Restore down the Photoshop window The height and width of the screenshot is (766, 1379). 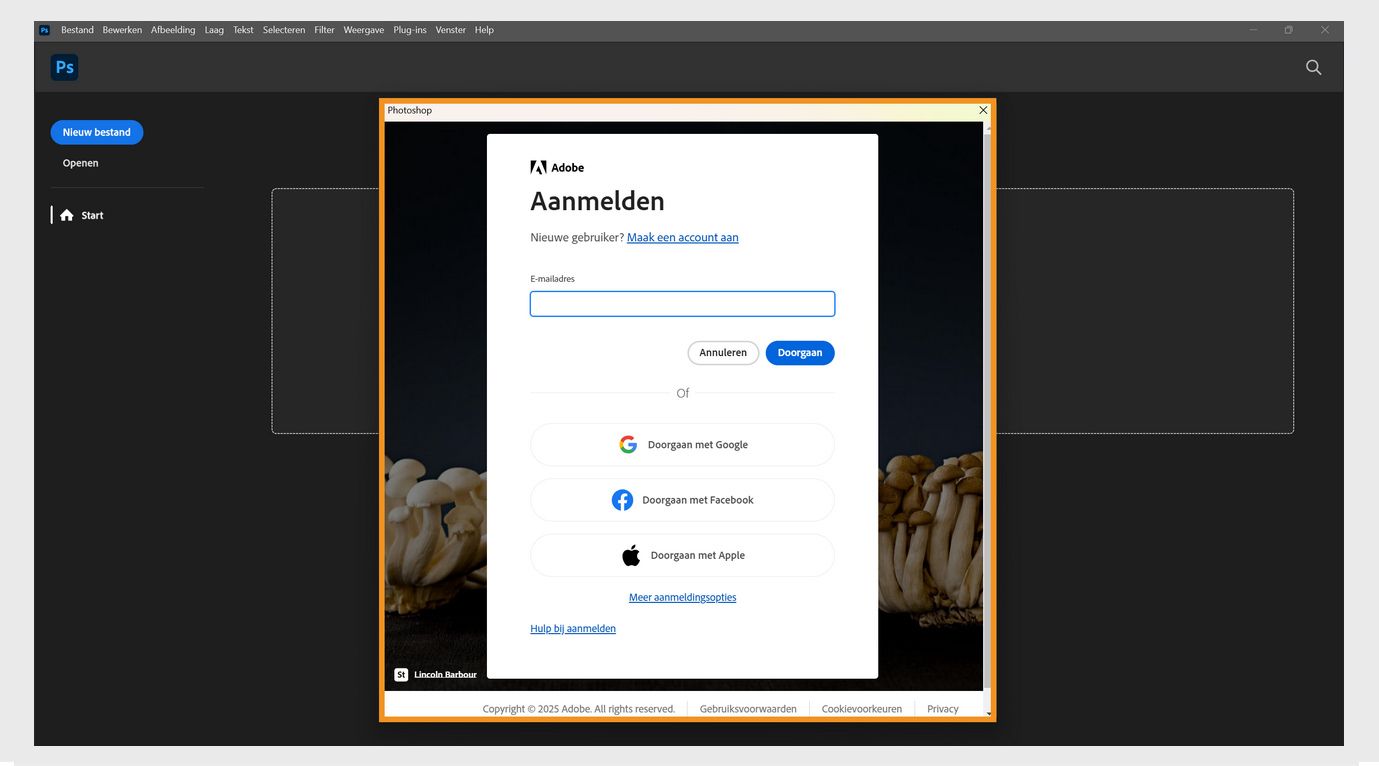[1289, 30]
